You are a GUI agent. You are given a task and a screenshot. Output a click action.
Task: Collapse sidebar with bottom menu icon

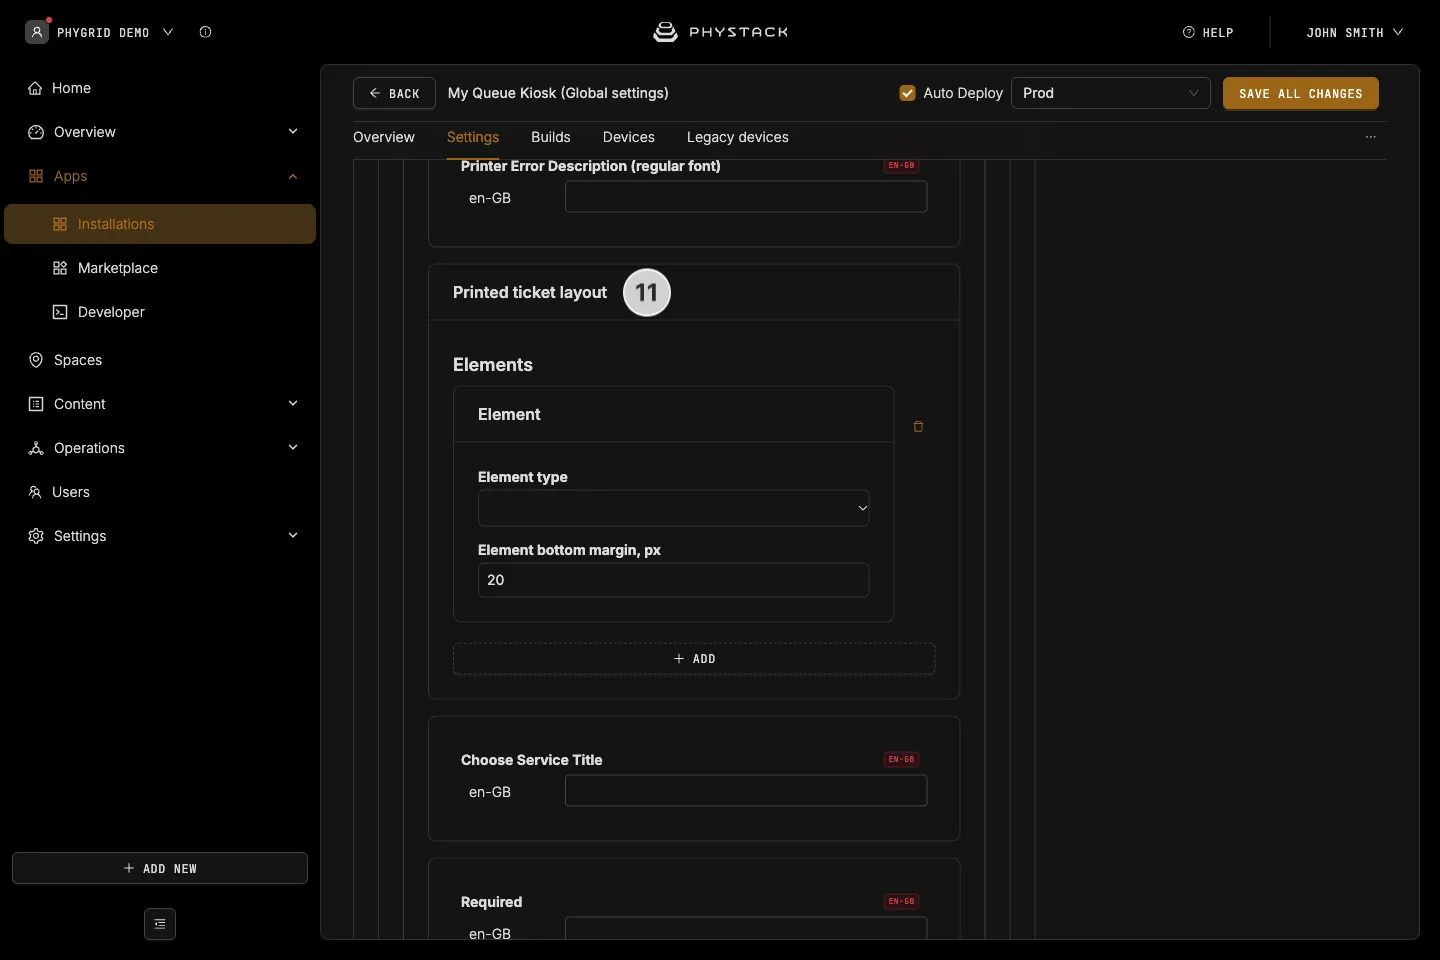click(x=160, y=924)
